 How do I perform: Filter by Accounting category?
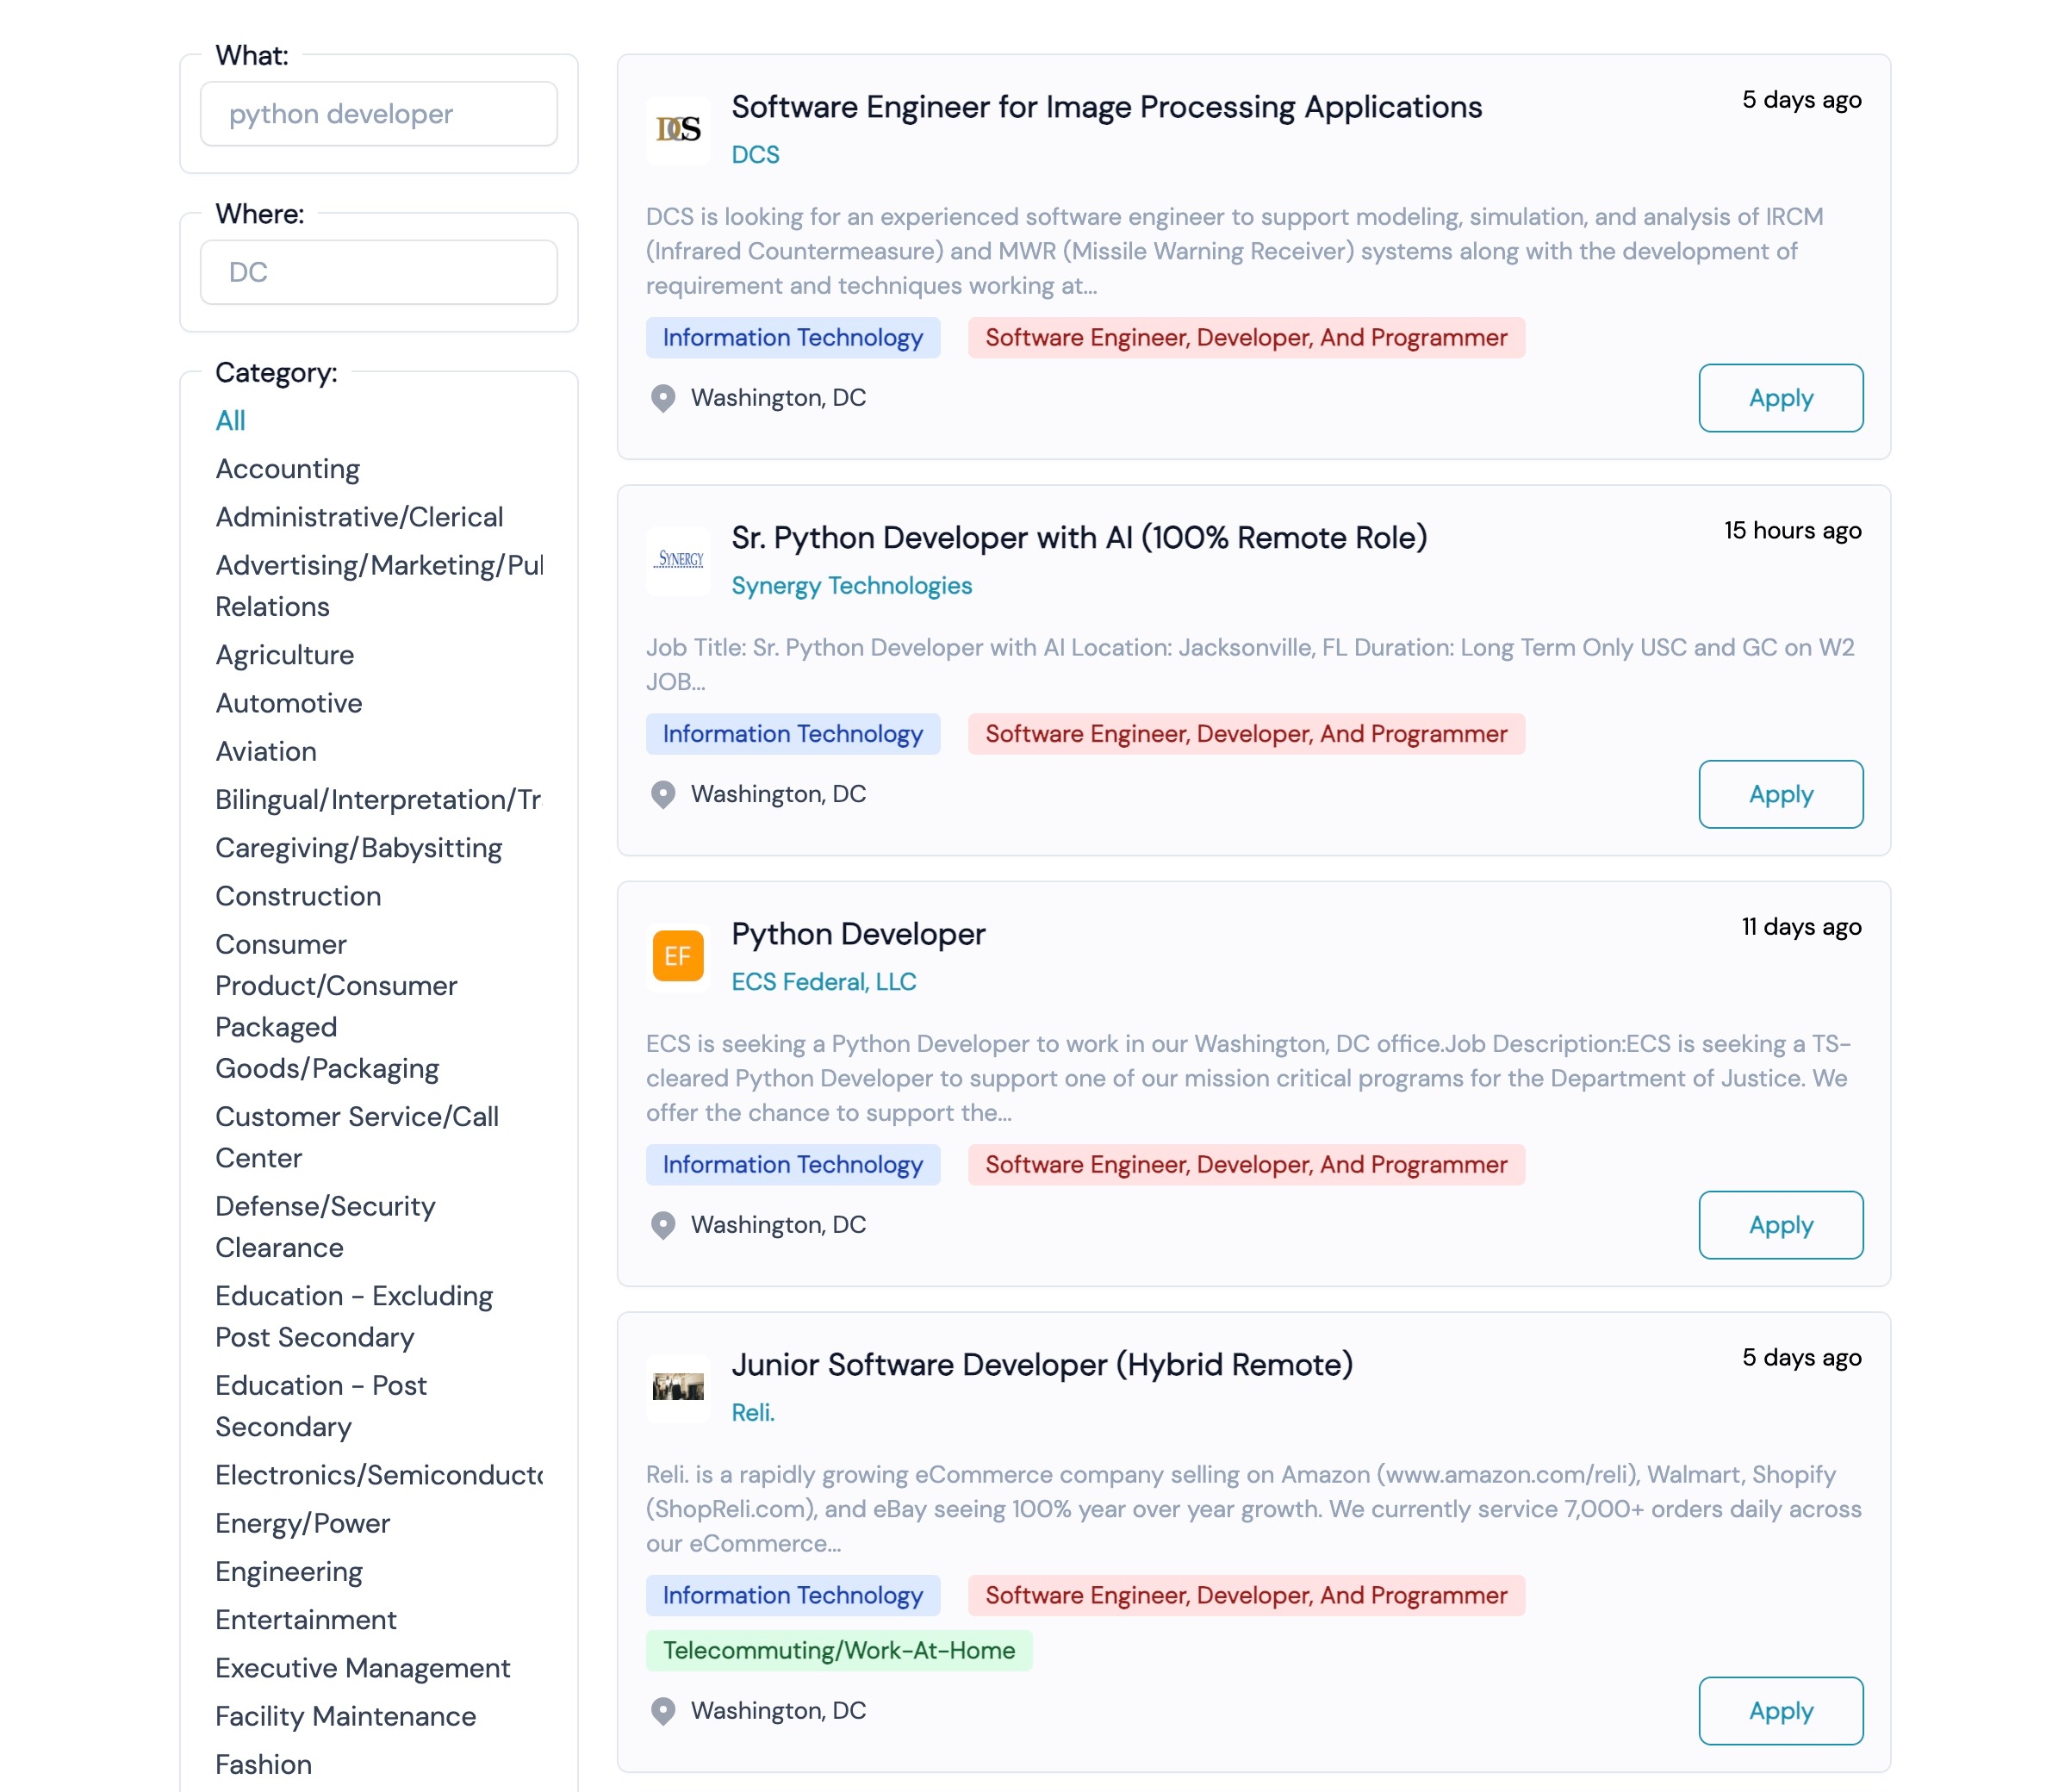click(288, 469)
